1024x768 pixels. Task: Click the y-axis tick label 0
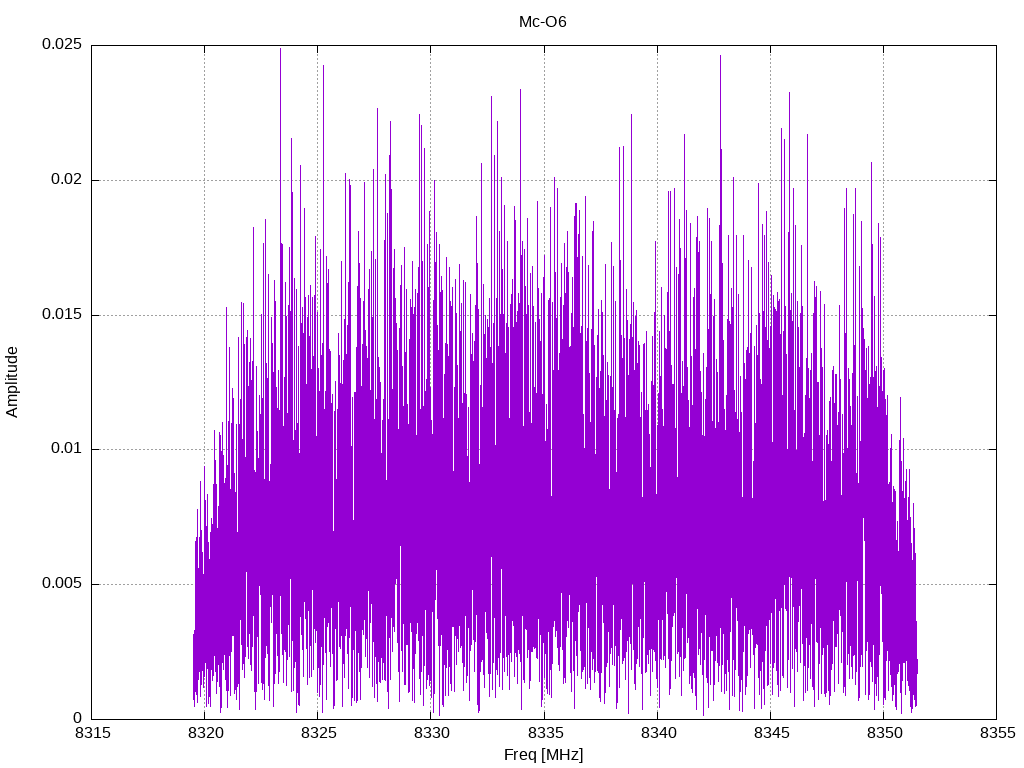tap(78, 718)
